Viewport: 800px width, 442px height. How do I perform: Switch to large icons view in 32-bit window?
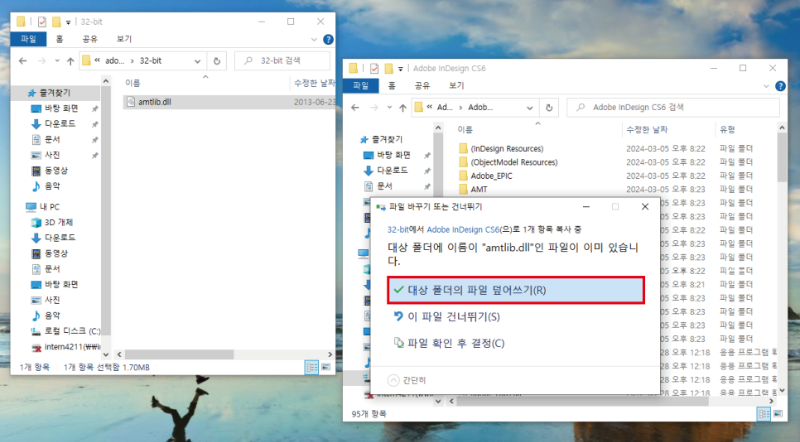326,367
